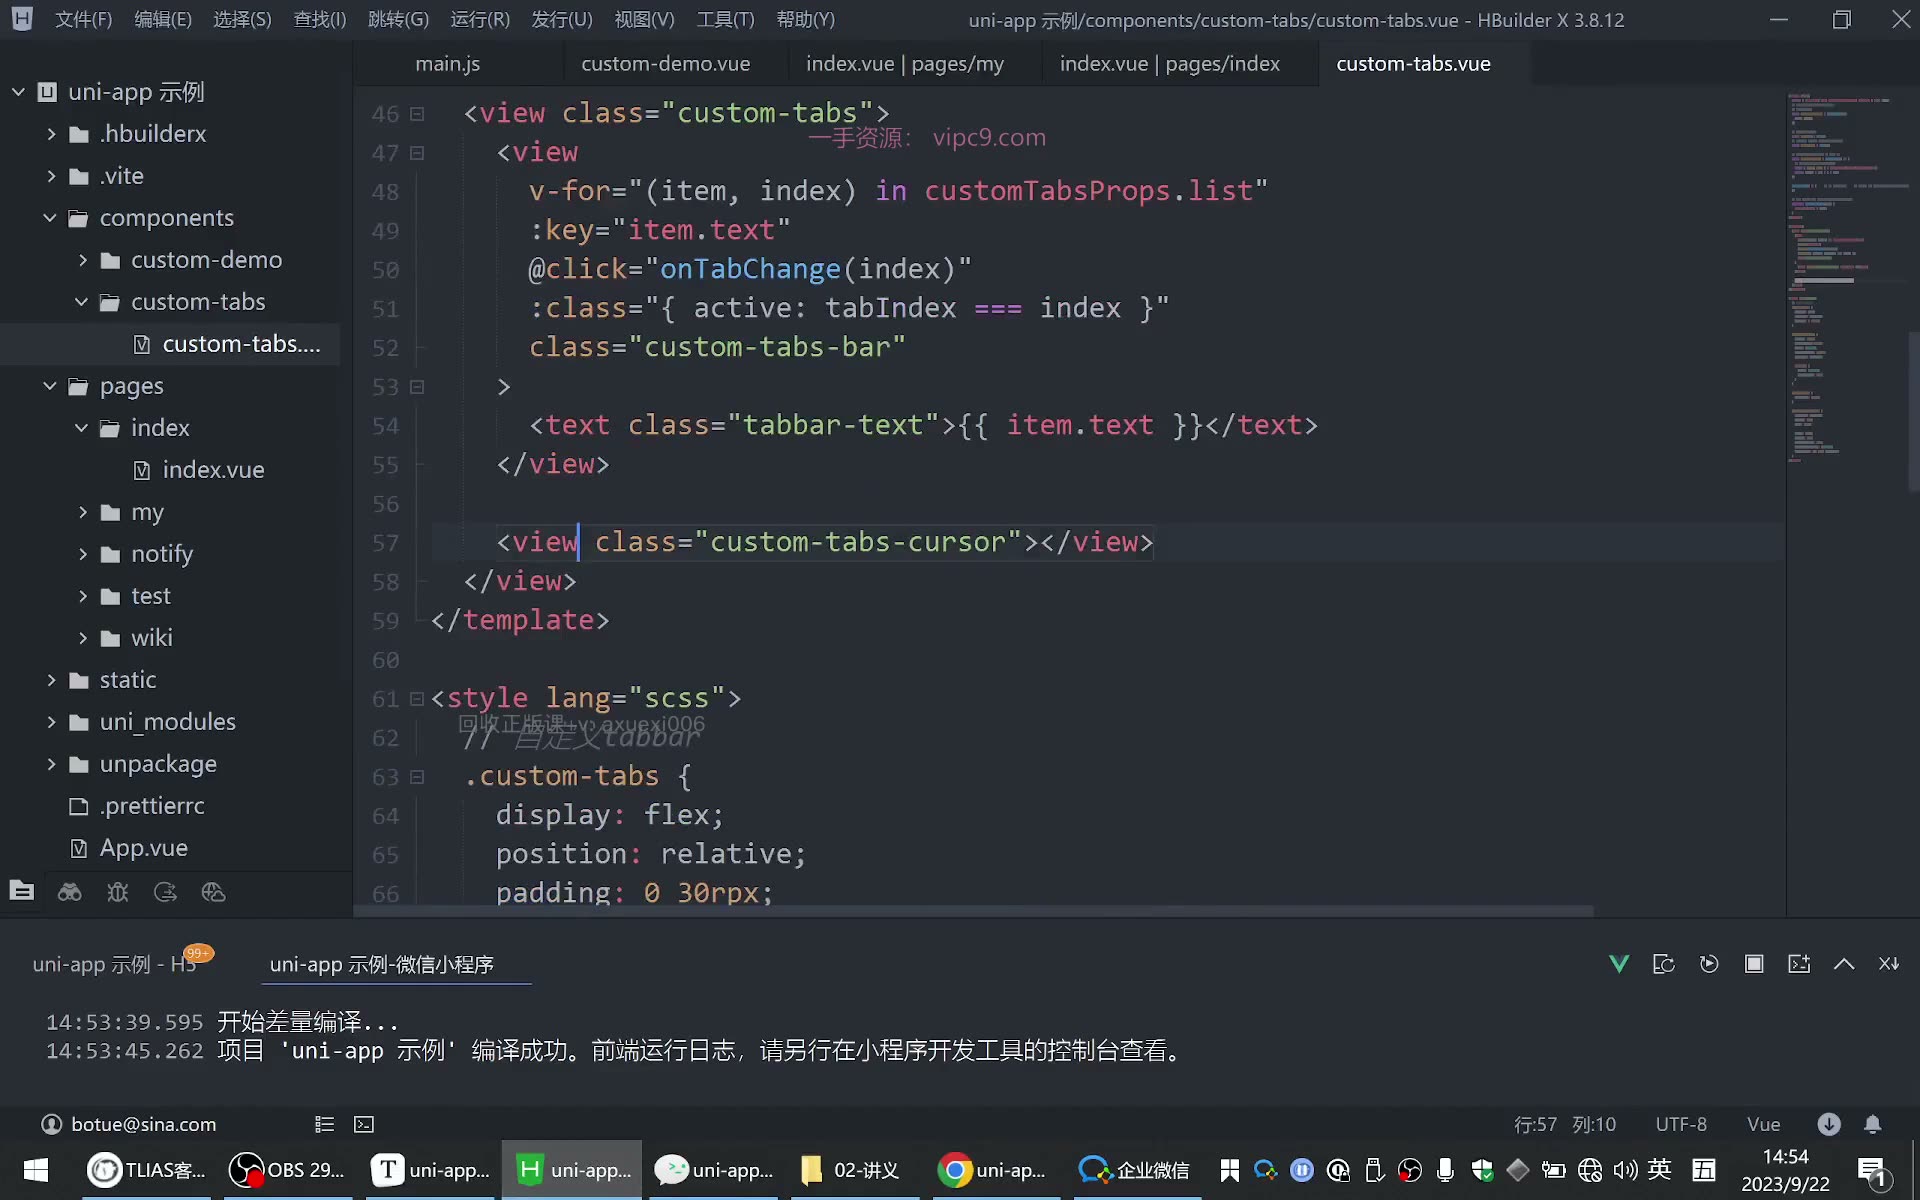The height and width of the screenshot is (1200, 1920).
Task: Fold .custom-tabs rule at line 63
Action: click(417, 777)
